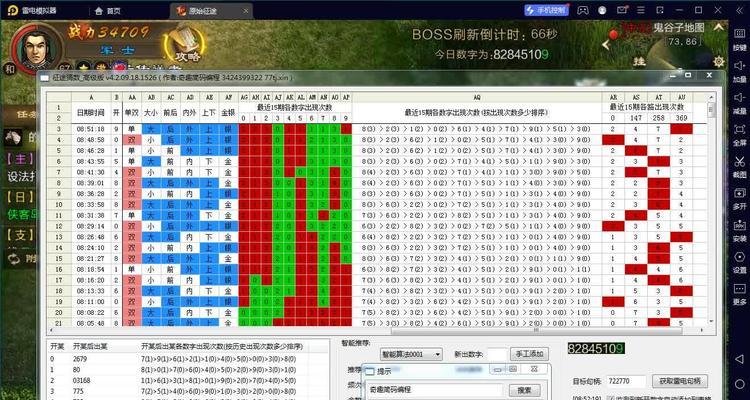This screenshot has height=400, width=750.
Task: Click the table scroll-right arrow
Action: click(x=702, y=330)
